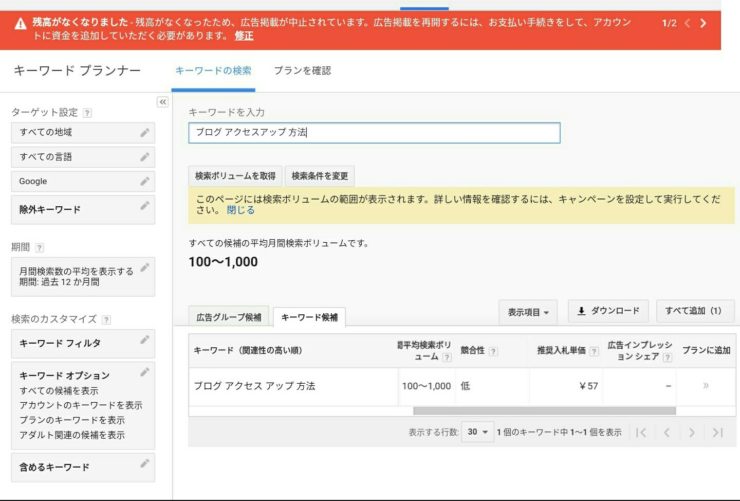Image resolution: width=740 pixels, height=501 pixels.
Task: Click pencil icon for 除外キーワード
Action: (x=145, y=205)
